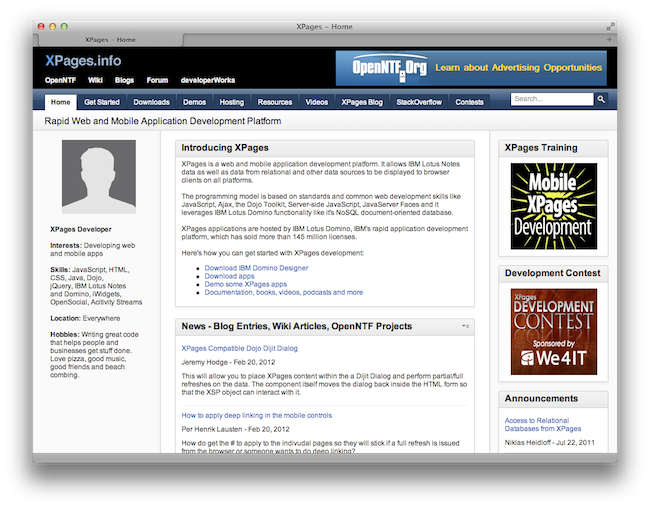Screen dimensions: 650x508
Task: Click the Location: Everywhere profile line
Action: point(85,318)
